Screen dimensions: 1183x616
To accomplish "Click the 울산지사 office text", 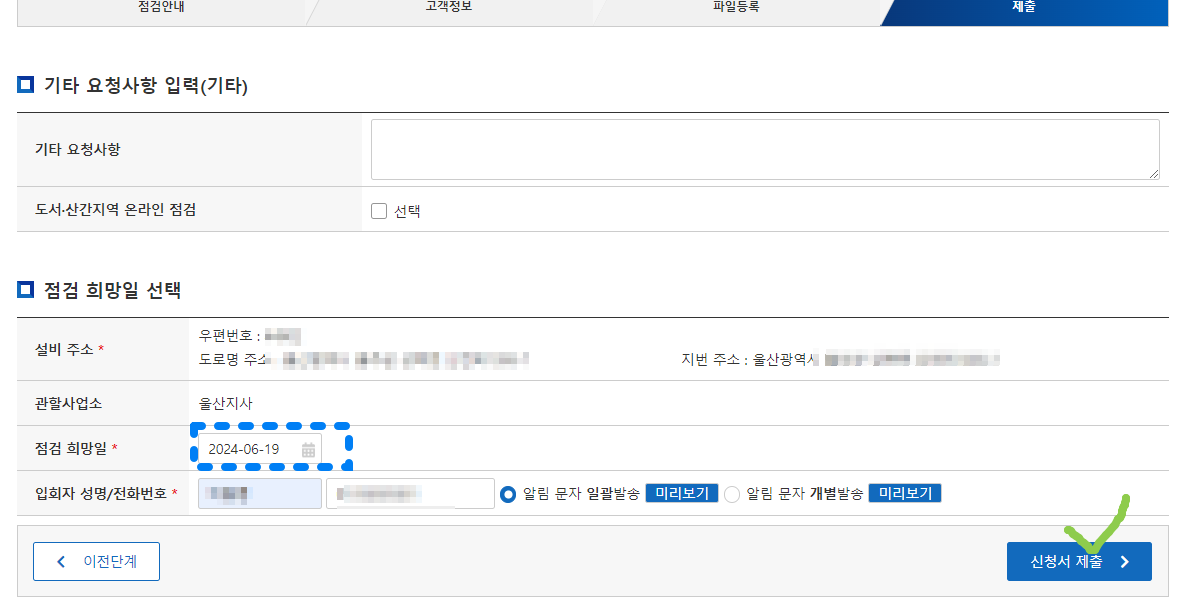I will pyautogui.click(x=226, y=404).
